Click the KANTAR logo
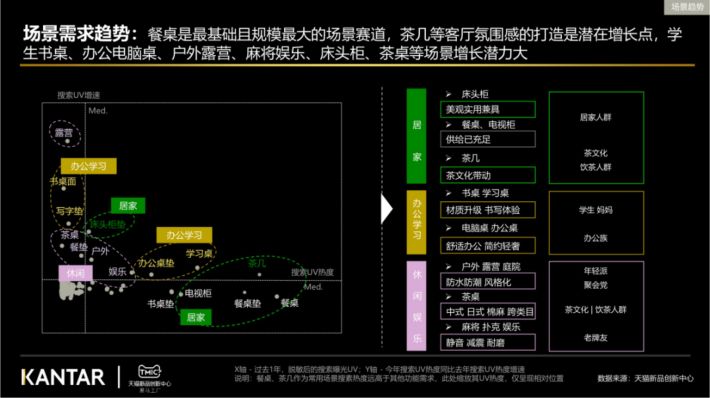 click(x=63, y=377)
